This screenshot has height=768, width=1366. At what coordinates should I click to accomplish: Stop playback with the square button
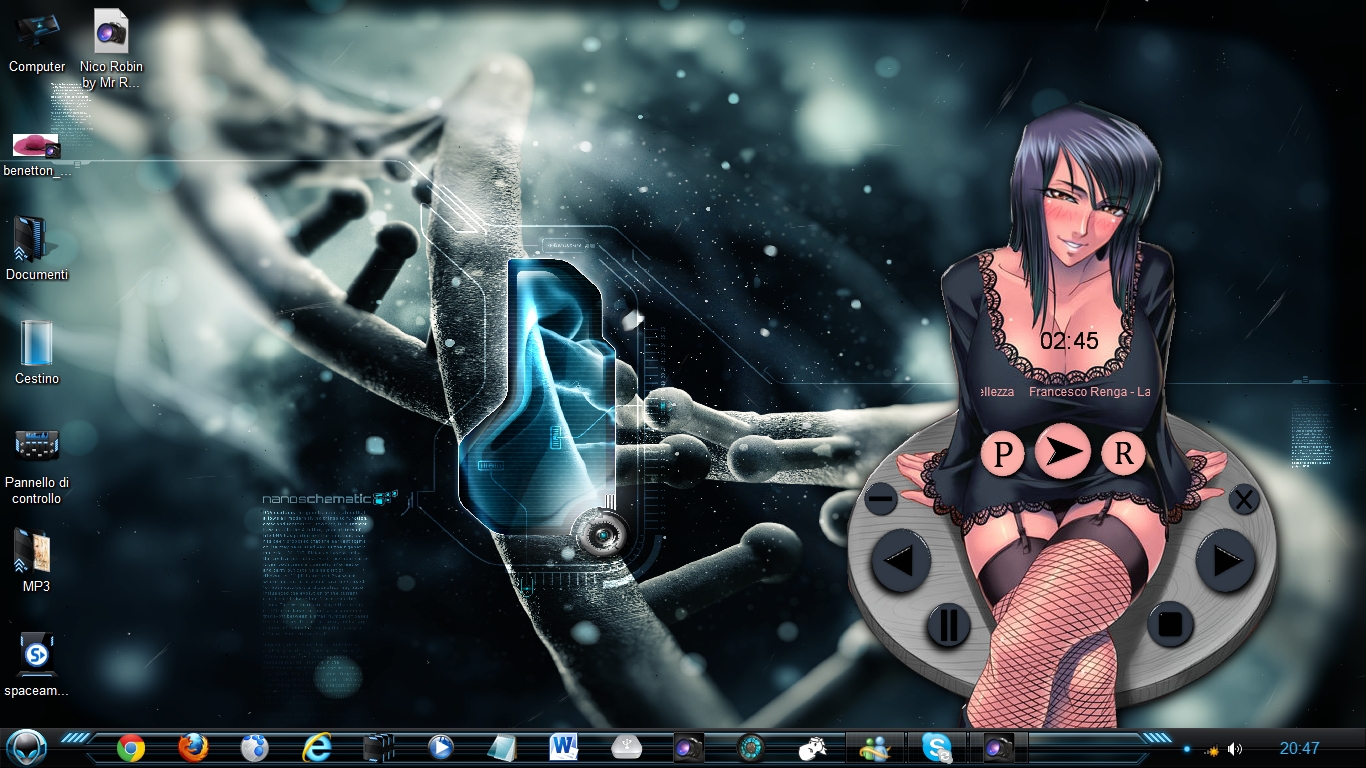[x=1170, y=624]
